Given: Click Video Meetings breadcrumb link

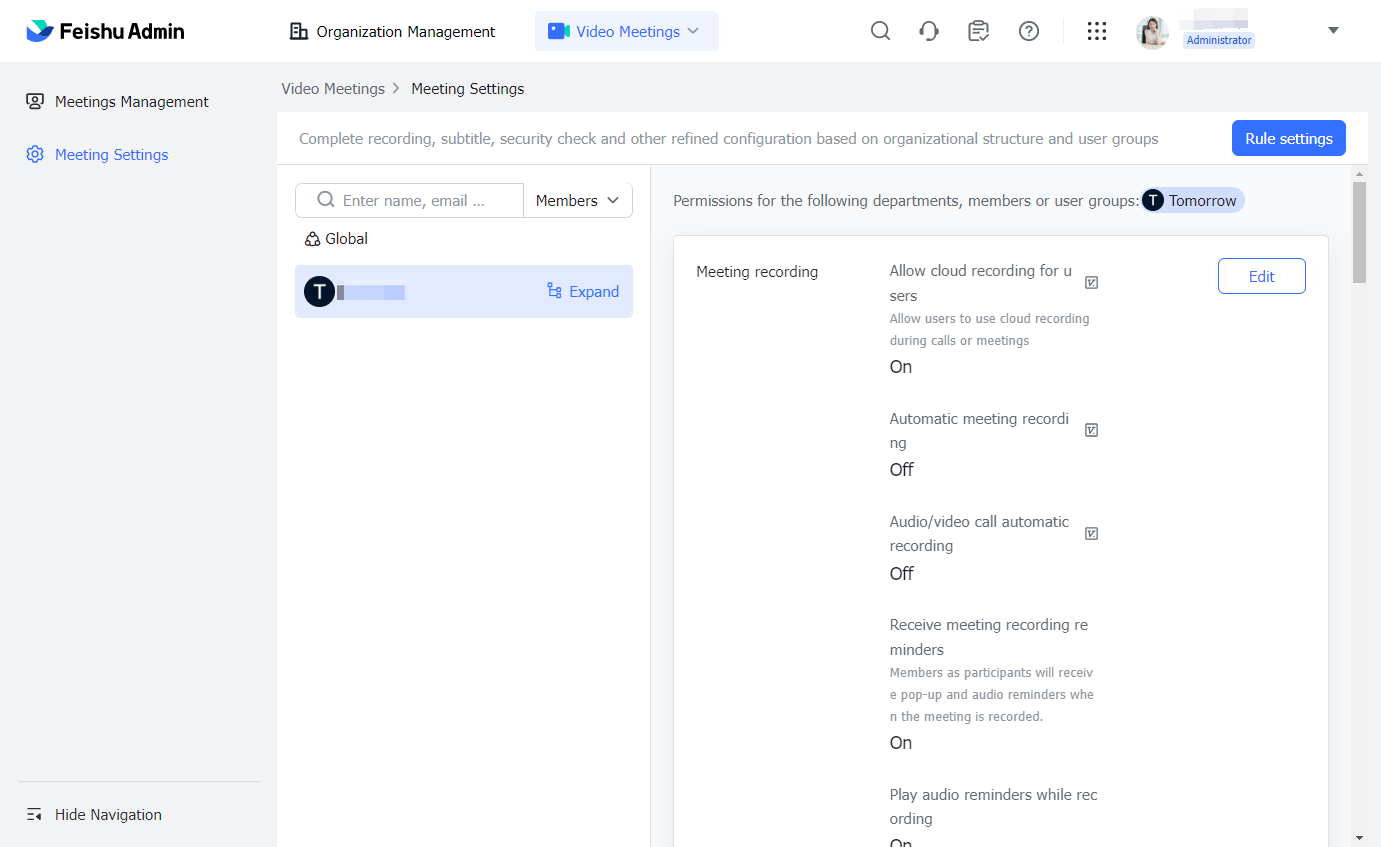Looking at the screenshot, I should click(333, 89).
